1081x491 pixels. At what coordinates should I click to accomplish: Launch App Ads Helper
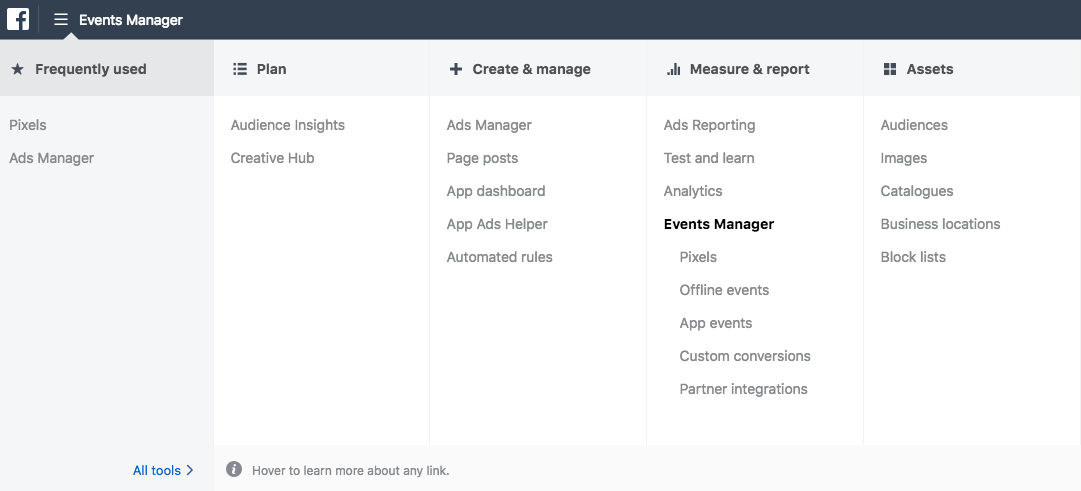[x=497, y=224]
